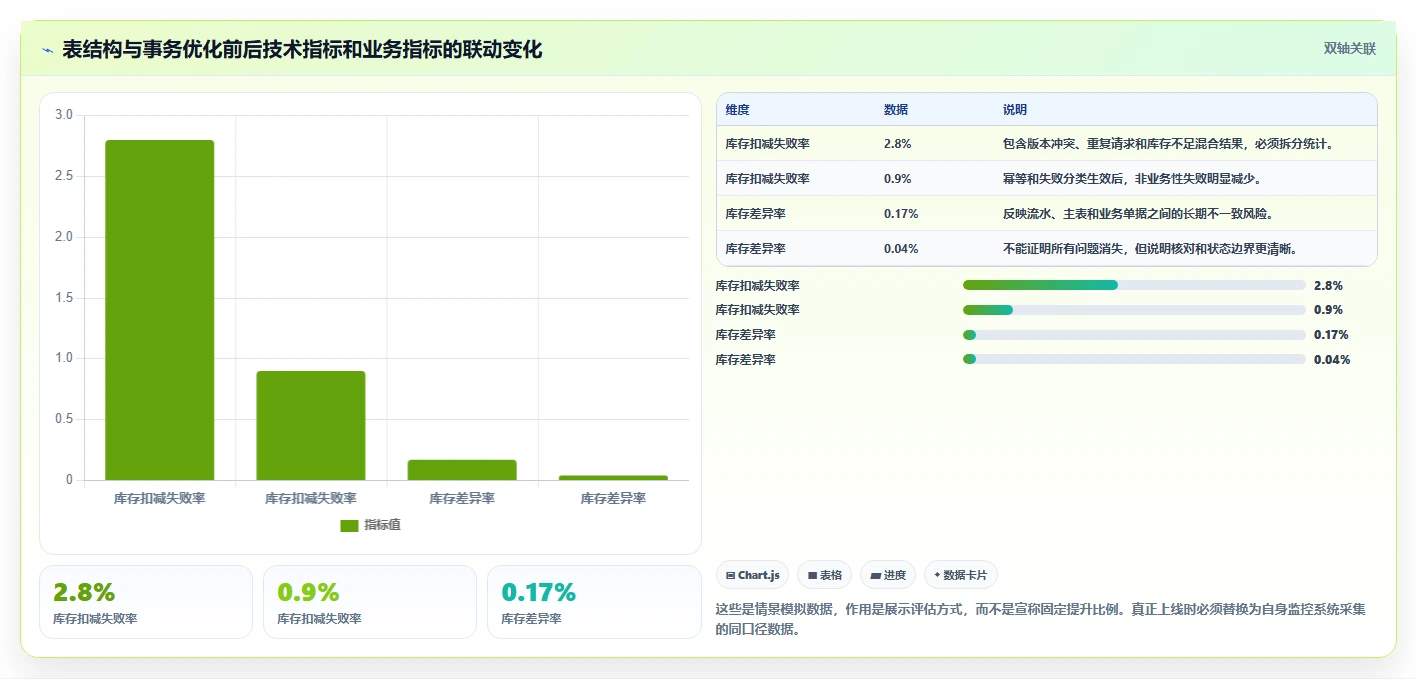Click the 2.5 y-axis tick label
1417x679 pixels.
64,176
